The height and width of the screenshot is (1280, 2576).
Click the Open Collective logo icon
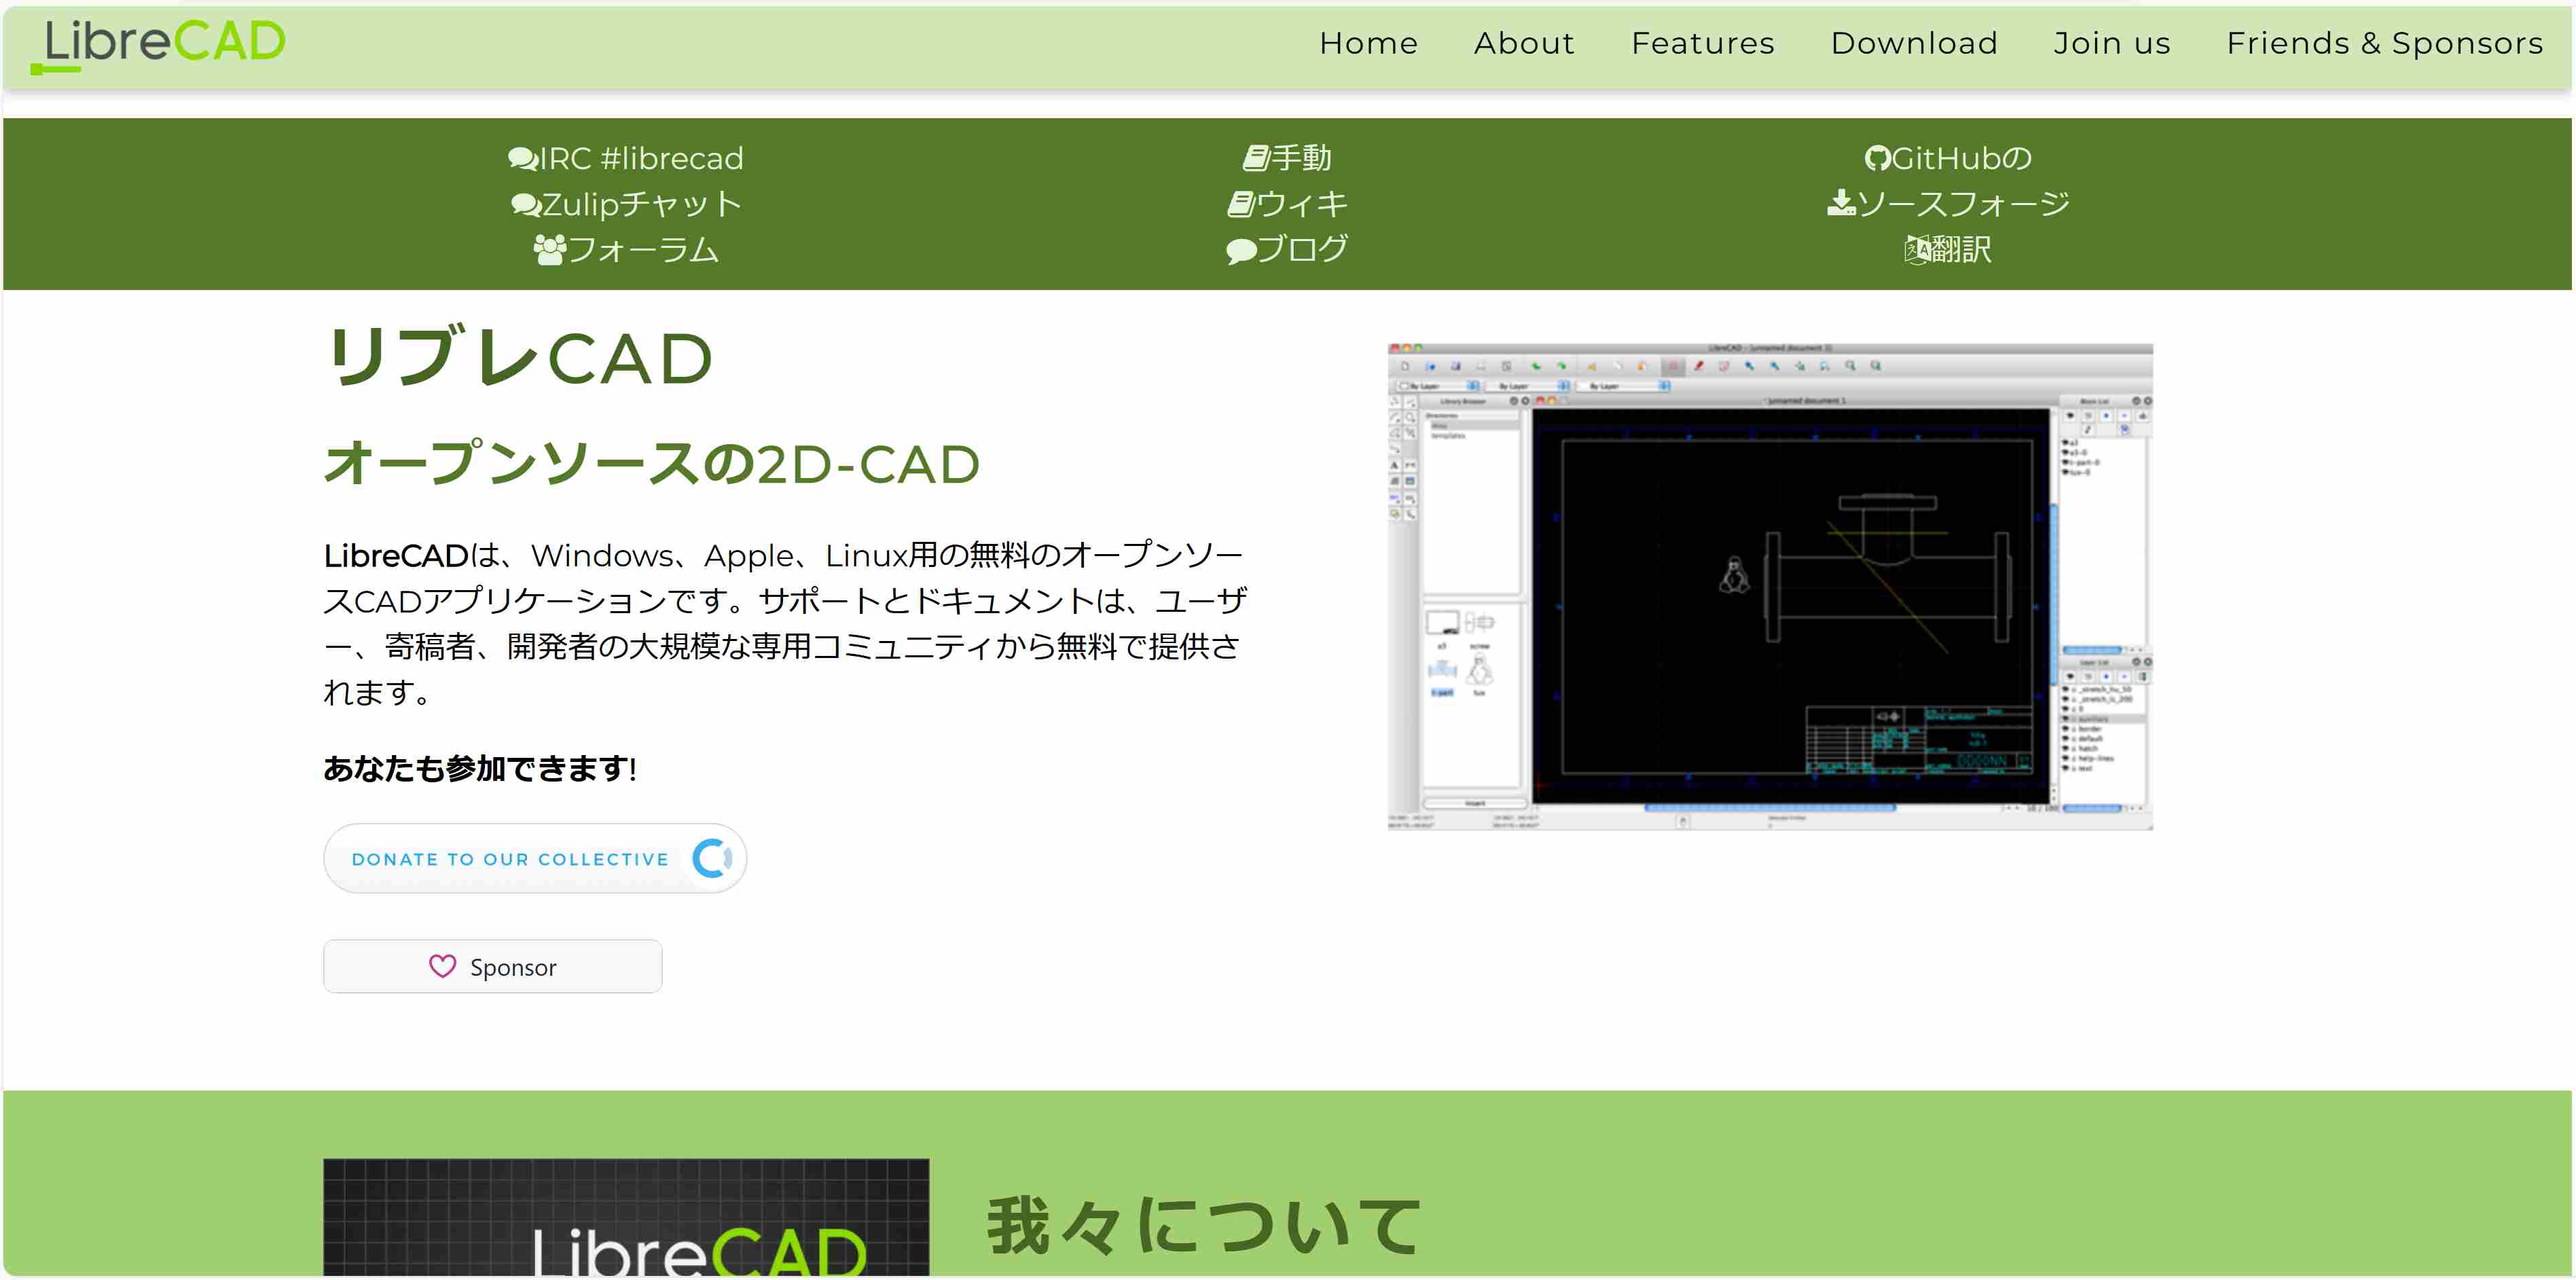[712, 858]
